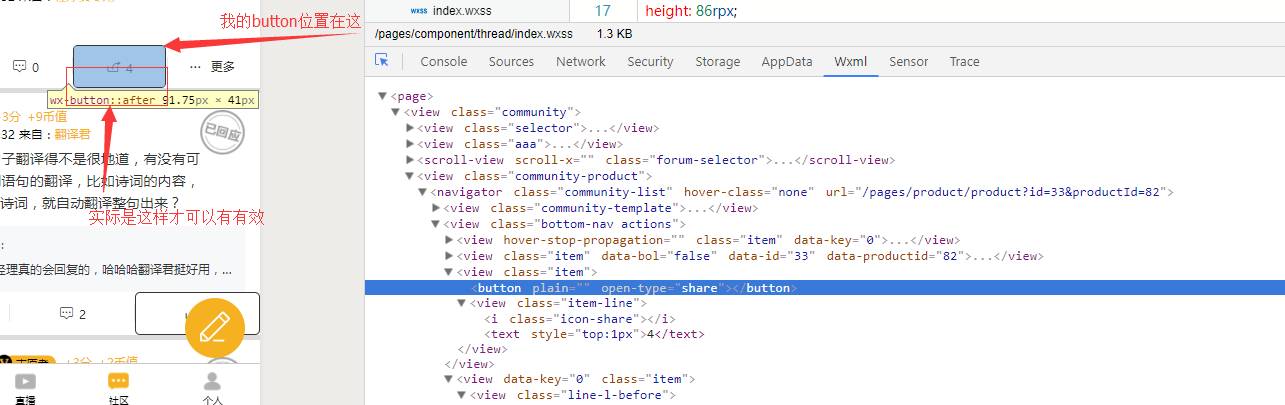Tap the orange floating edit pencil button

pyautogui.click(x=215, y=327)
